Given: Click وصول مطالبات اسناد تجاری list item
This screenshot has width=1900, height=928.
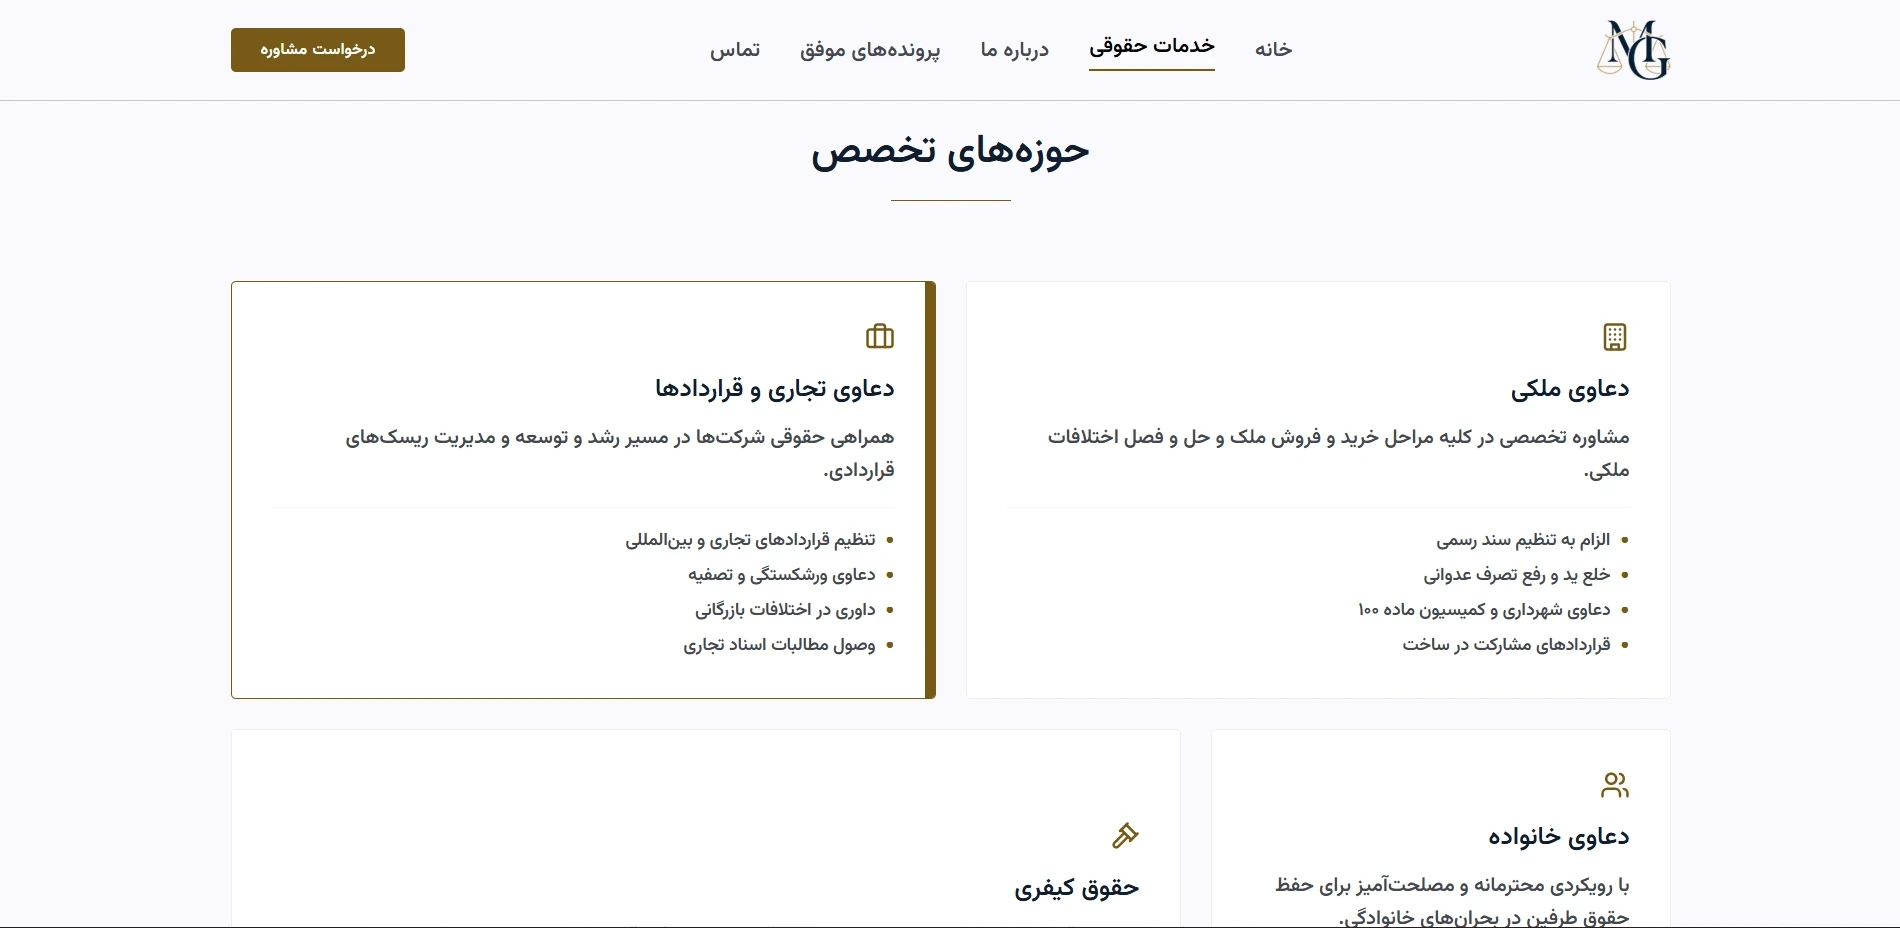Looking at the screenshot, I should (x=780, y=645).
